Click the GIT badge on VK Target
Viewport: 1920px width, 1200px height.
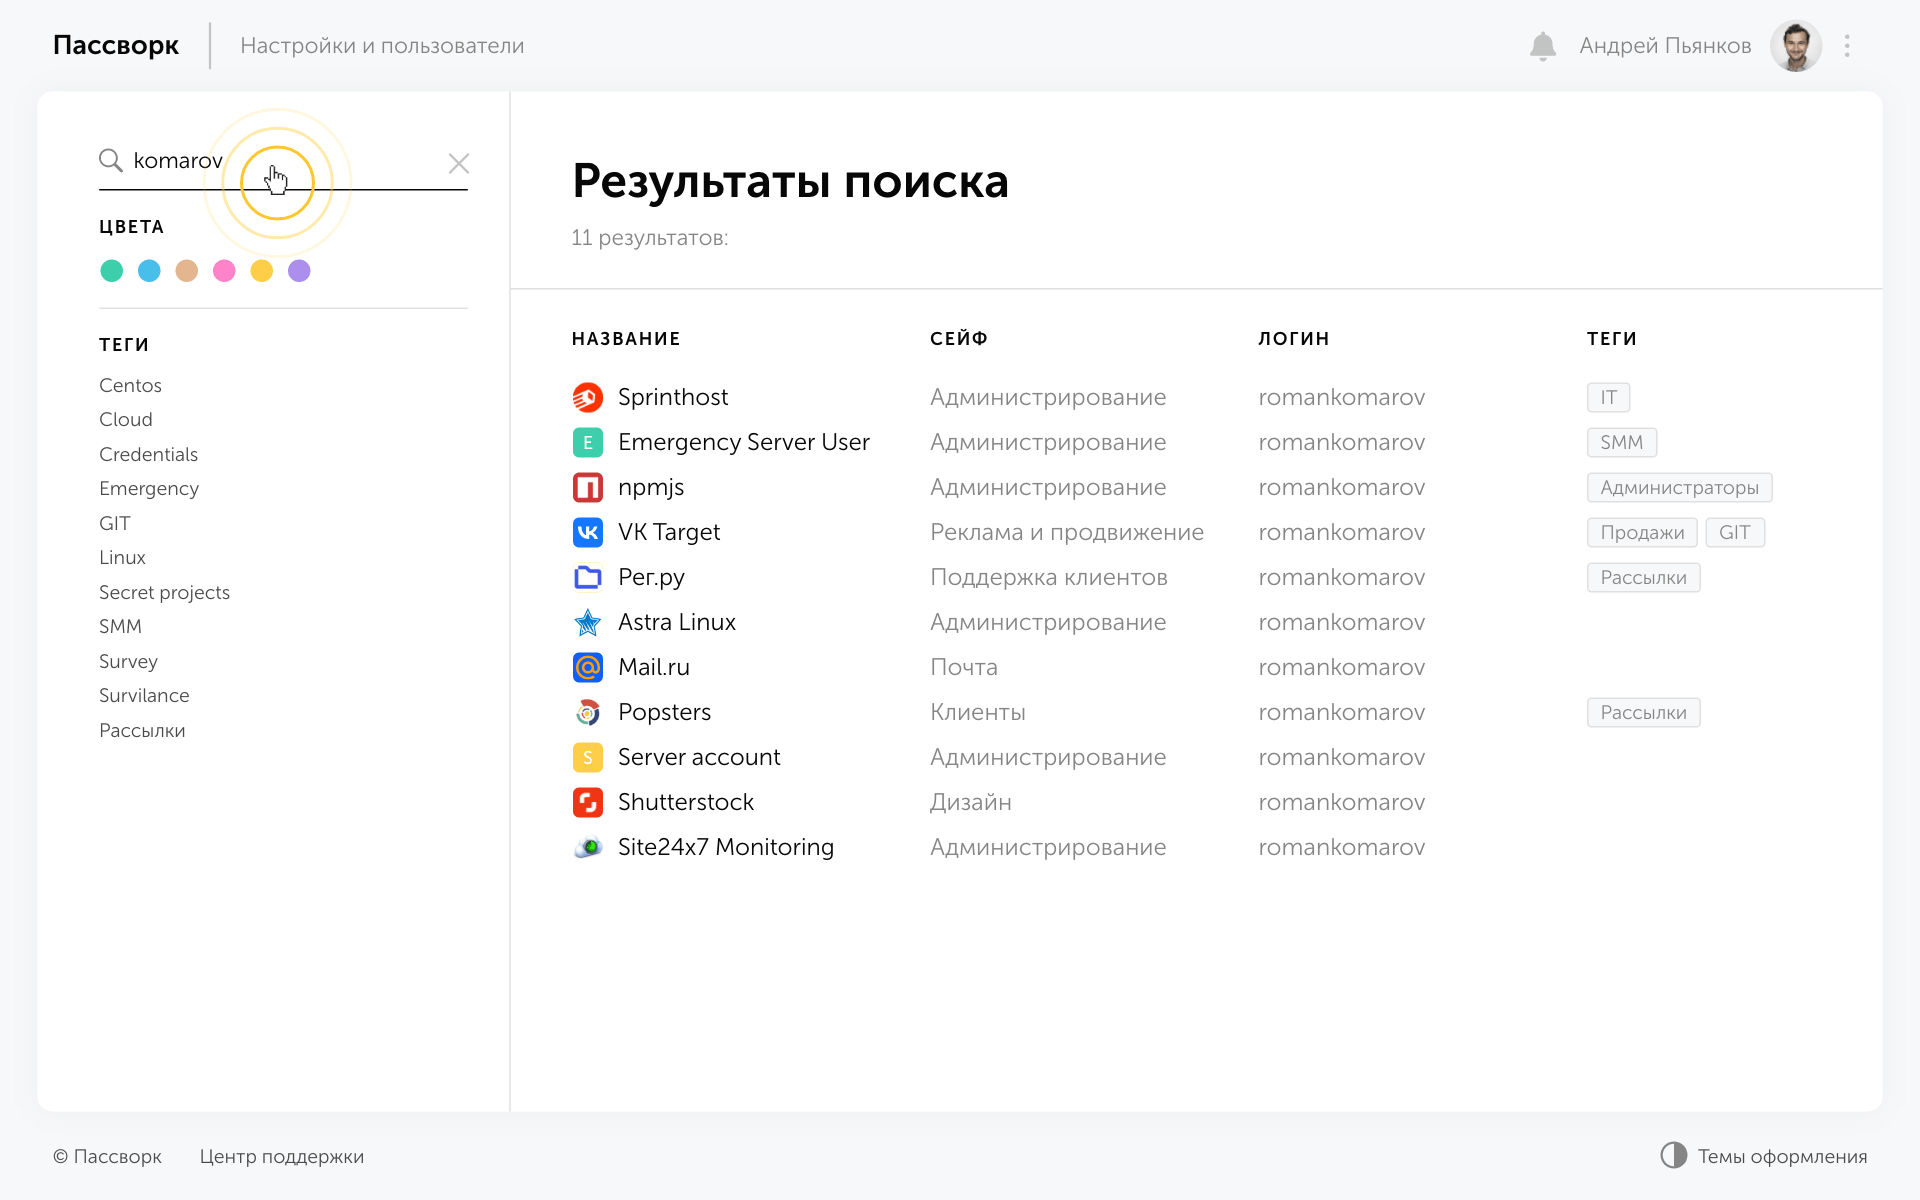[1734, 532]
